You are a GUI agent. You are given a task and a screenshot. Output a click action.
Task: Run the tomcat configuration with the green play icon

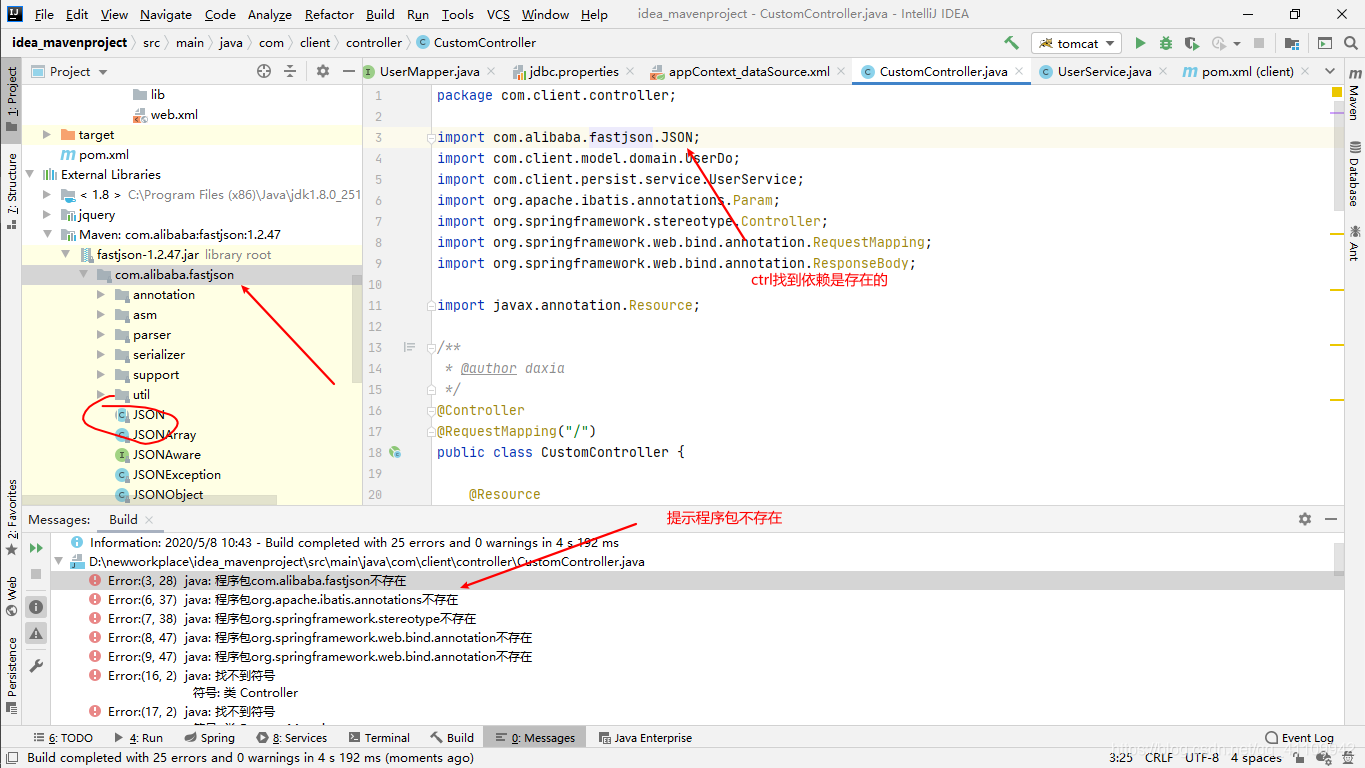tap(1140, 43)
